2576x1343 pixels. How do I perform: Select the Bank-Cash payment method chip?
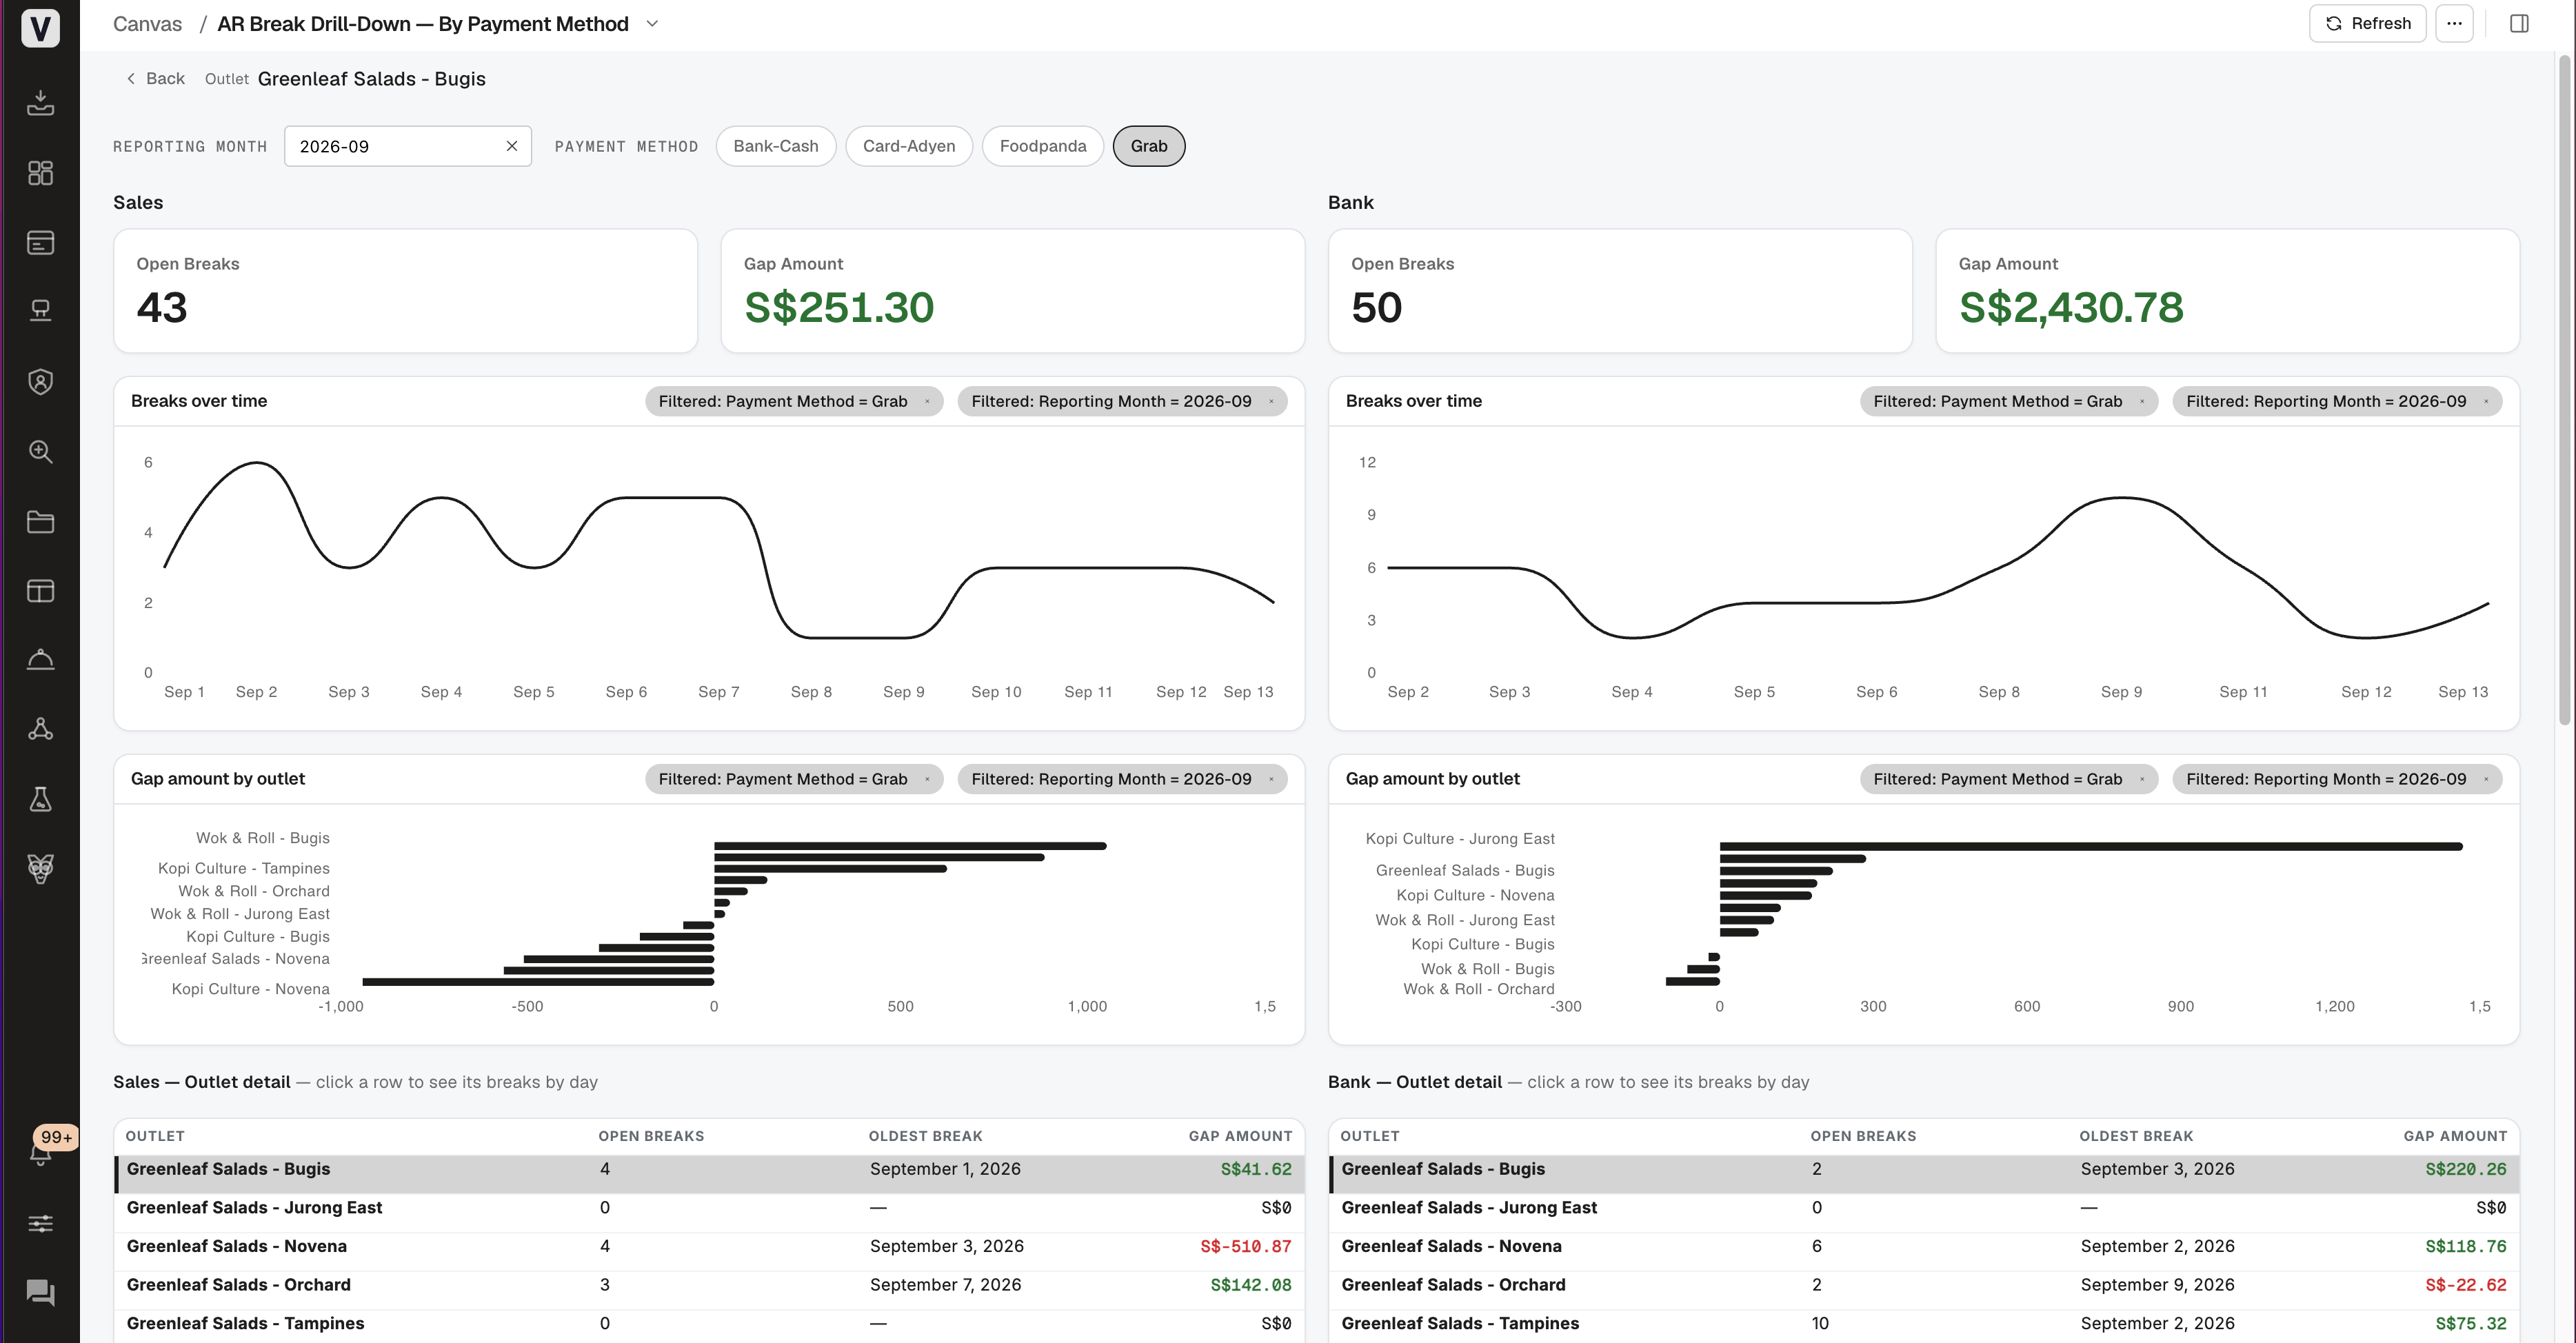[775, 146]
